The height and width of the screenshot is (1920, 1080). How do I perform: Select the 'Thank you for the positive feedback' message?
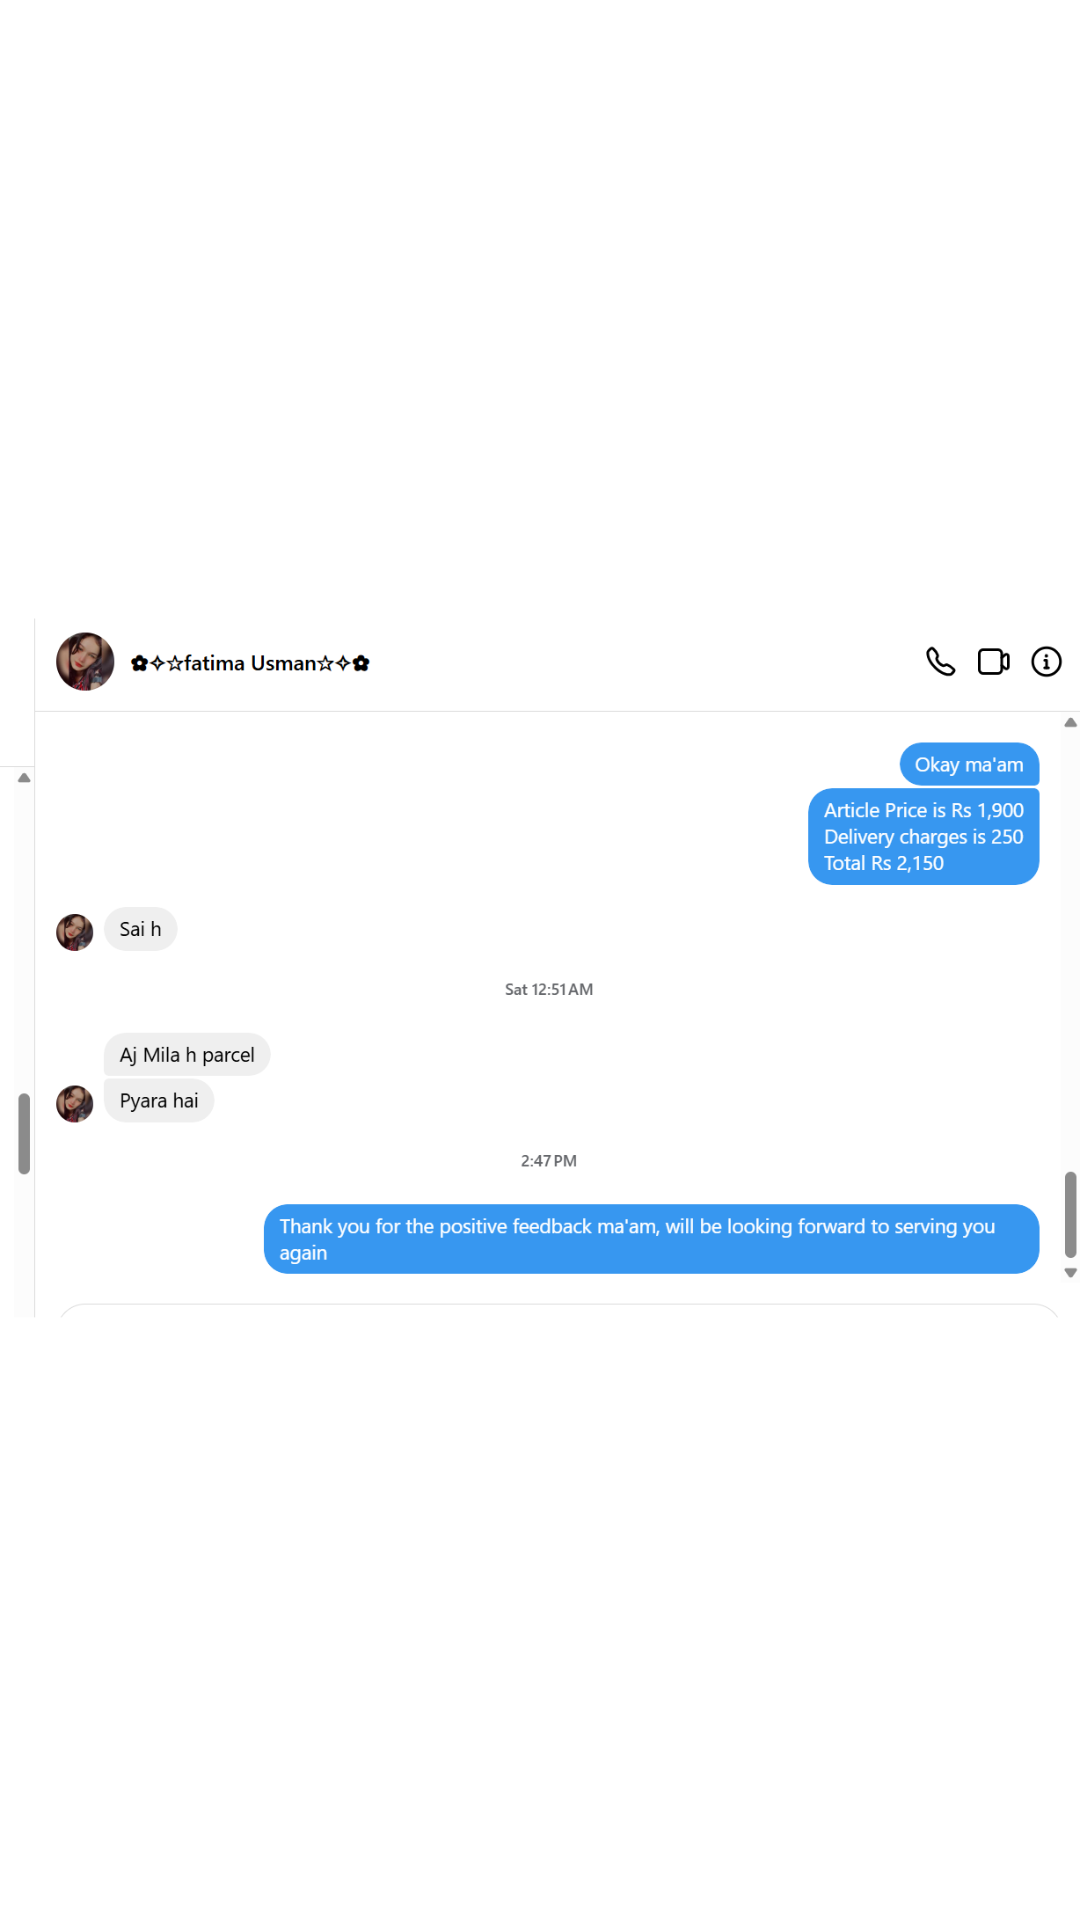pos(651,1239)
